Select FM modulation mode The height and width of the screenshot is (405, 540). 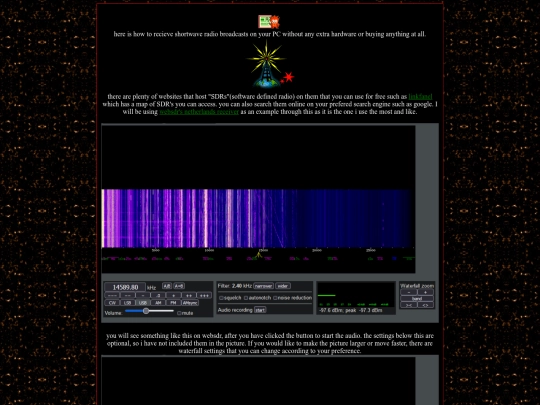pos(173,303)
